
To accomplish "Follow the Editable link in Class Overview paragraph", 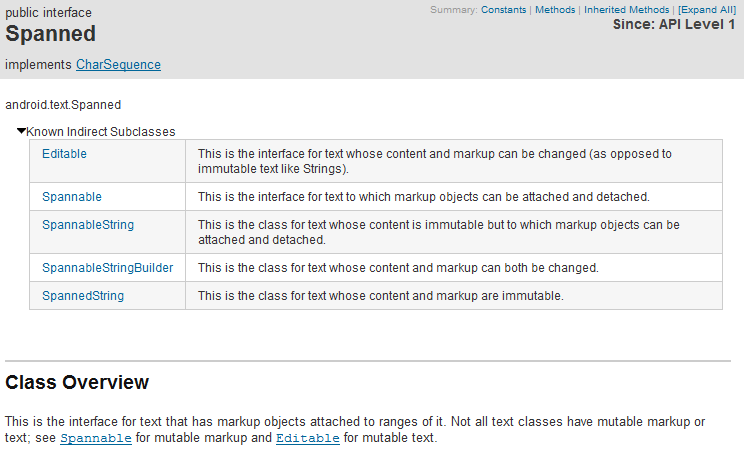I will coord(307,439).
